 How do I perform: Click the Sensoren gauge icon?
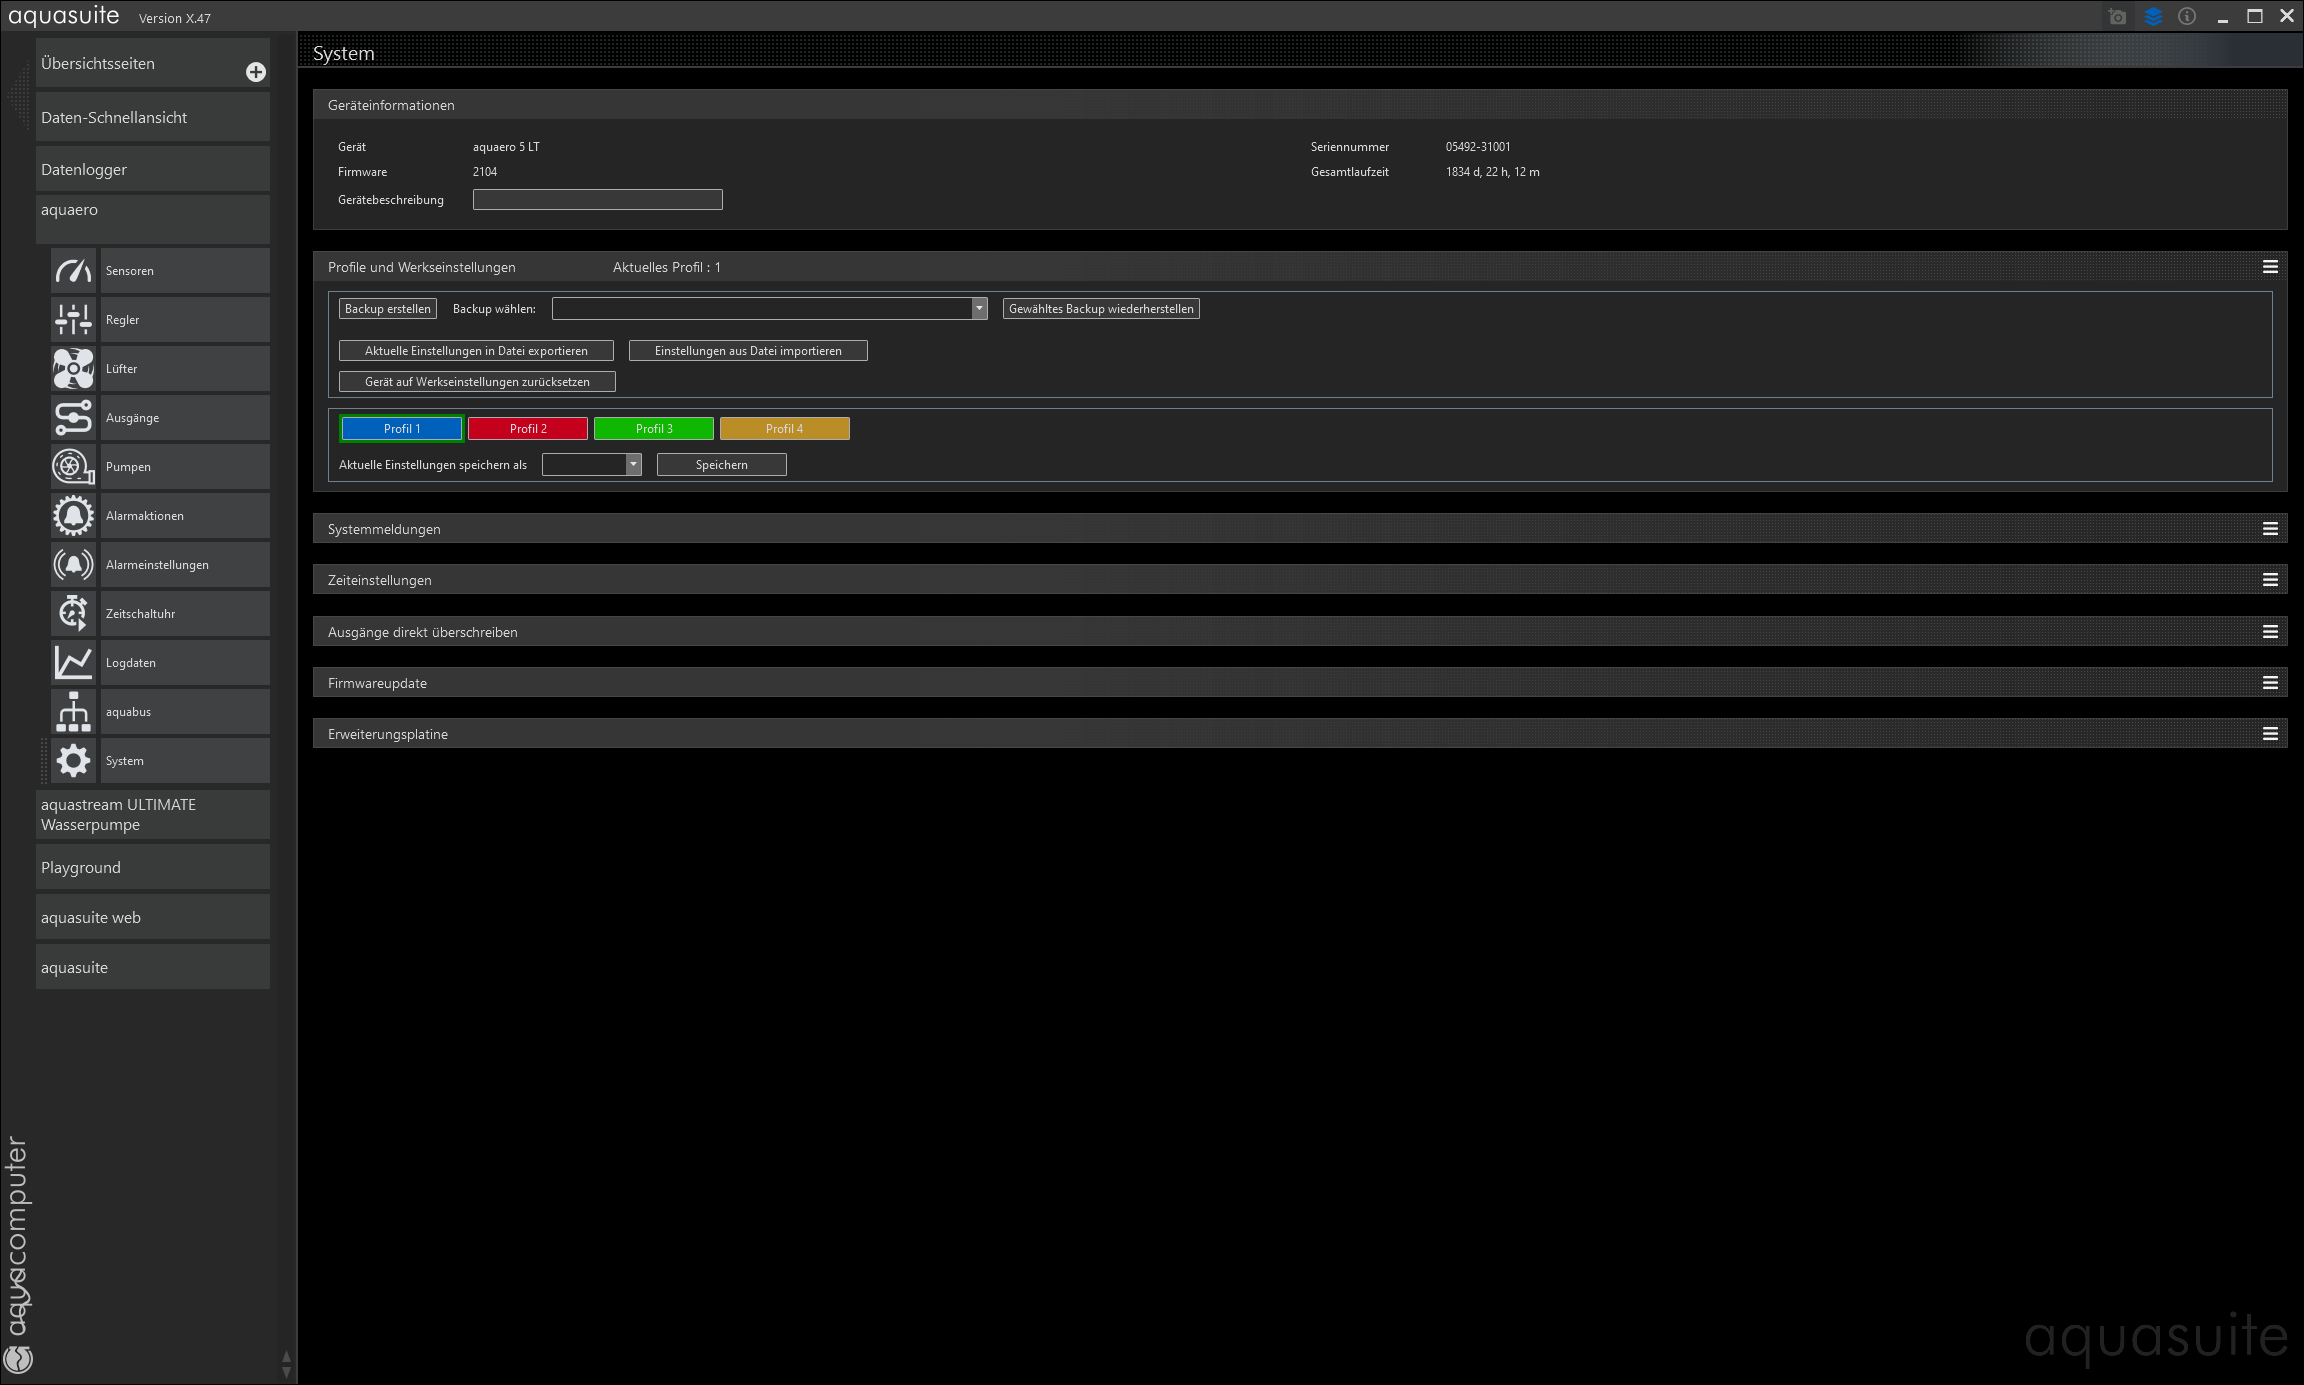click(x=73, y=271)
